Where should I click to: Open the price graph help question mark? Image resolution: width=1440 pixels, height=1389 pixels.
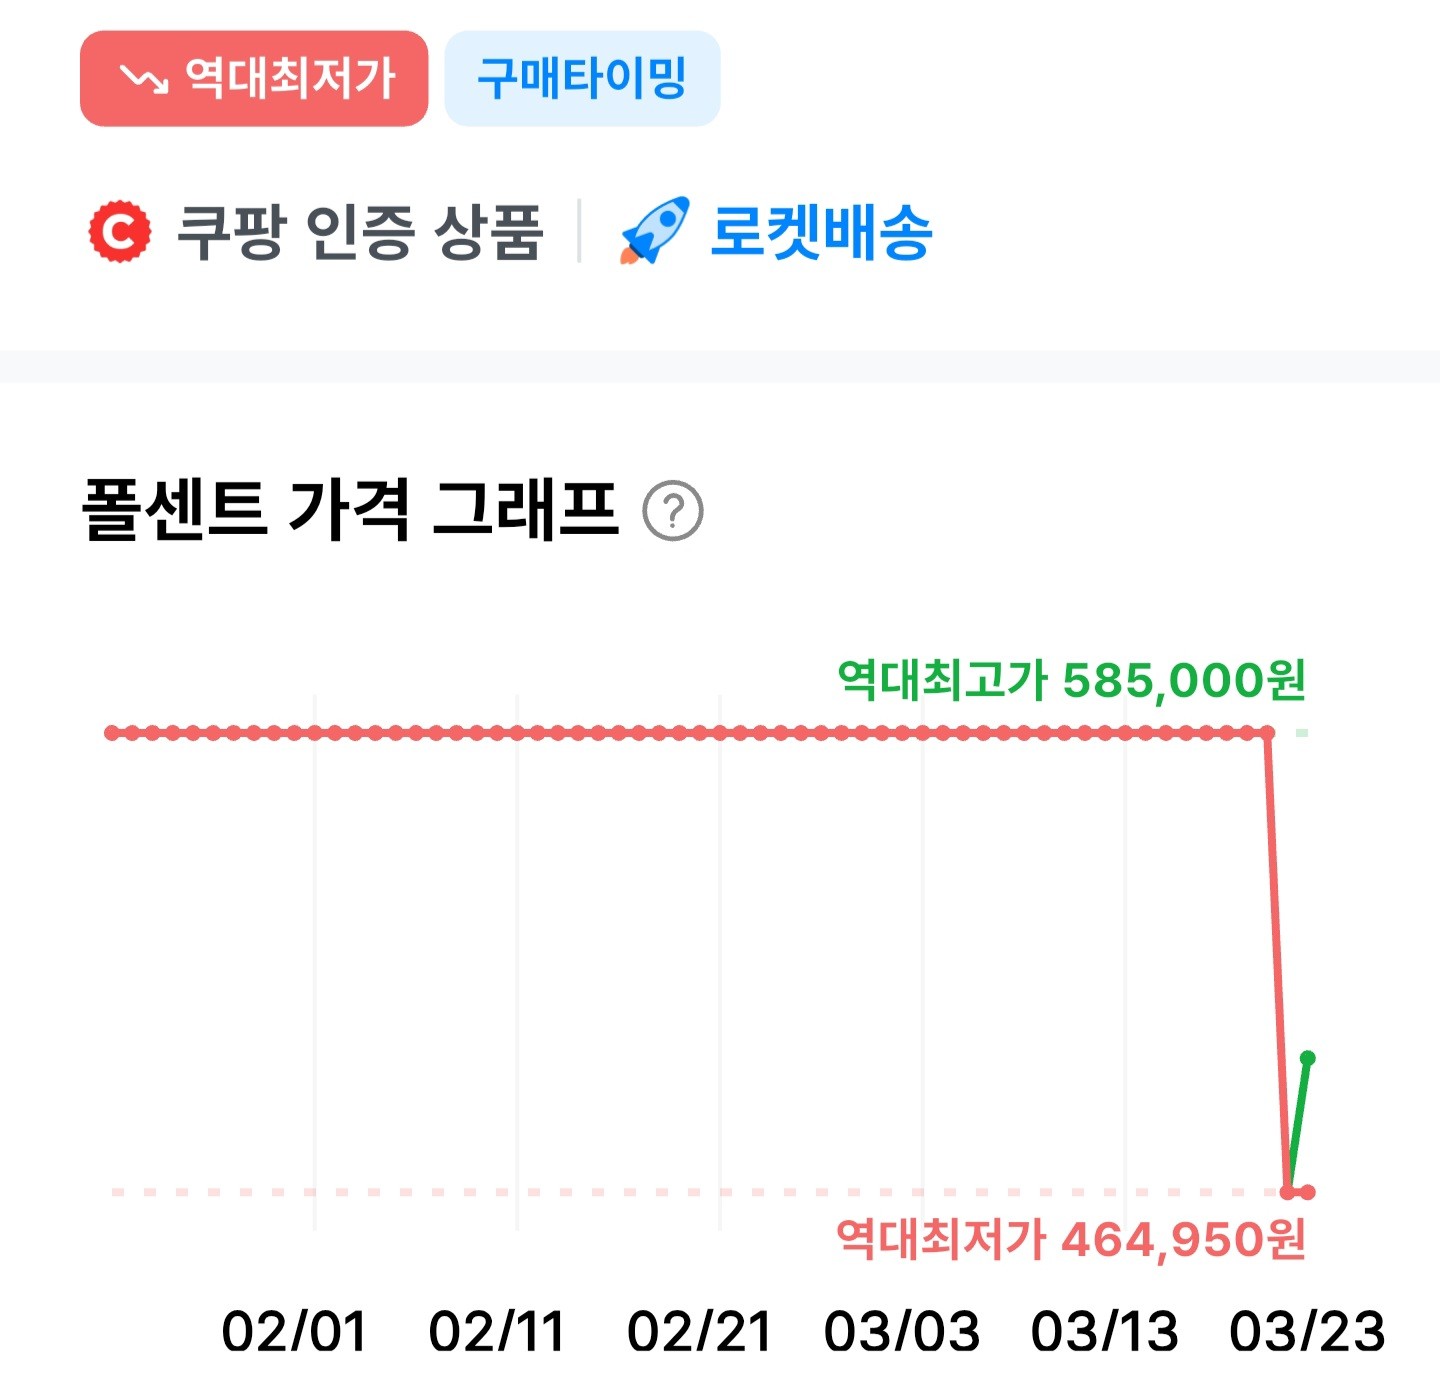point(673,511)
